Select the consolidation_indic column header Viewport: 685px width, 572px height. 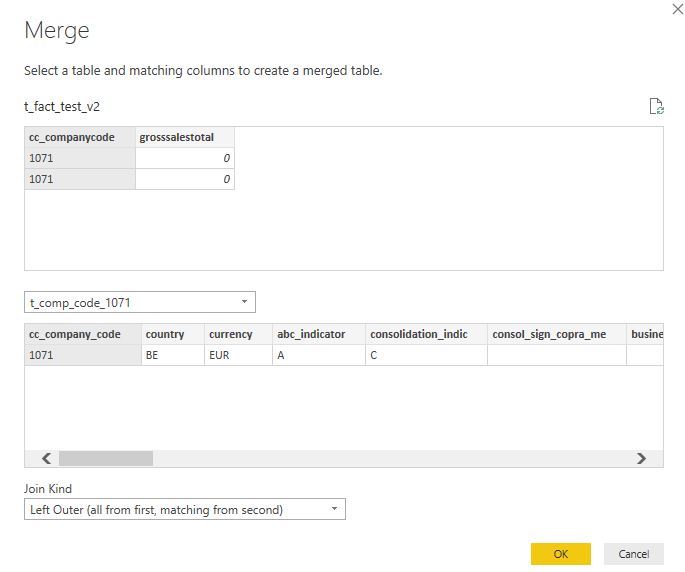click(x=426, y=334)
